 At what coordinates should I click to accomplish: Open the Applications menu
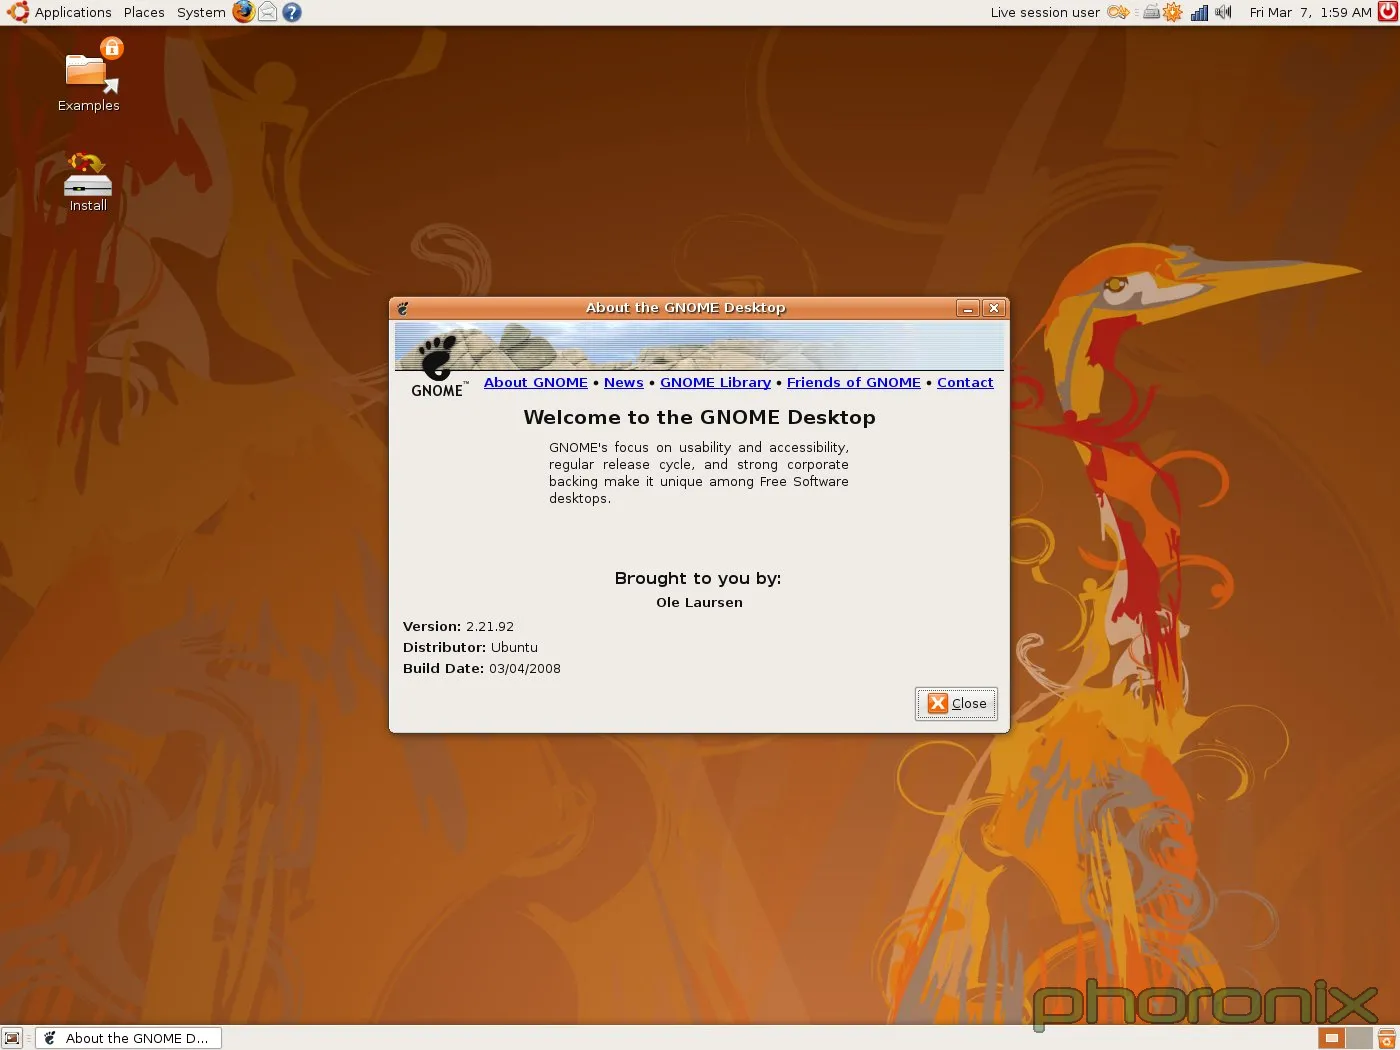coord(73,12)
